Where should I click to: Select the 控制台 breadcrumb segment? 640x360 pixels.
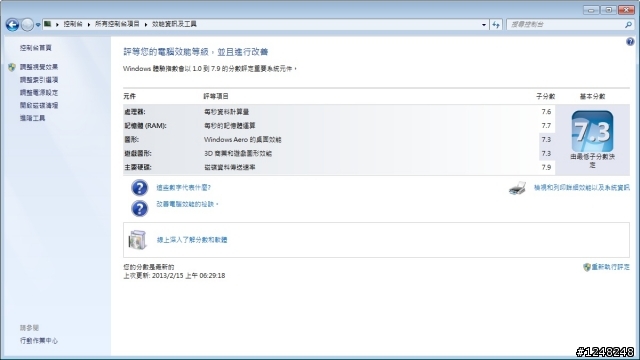(73, 24)
